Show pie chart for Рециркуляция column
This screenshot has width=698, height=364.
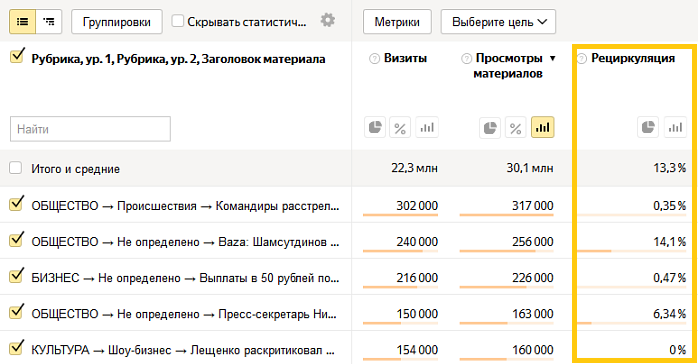click(x=648, y=128)
